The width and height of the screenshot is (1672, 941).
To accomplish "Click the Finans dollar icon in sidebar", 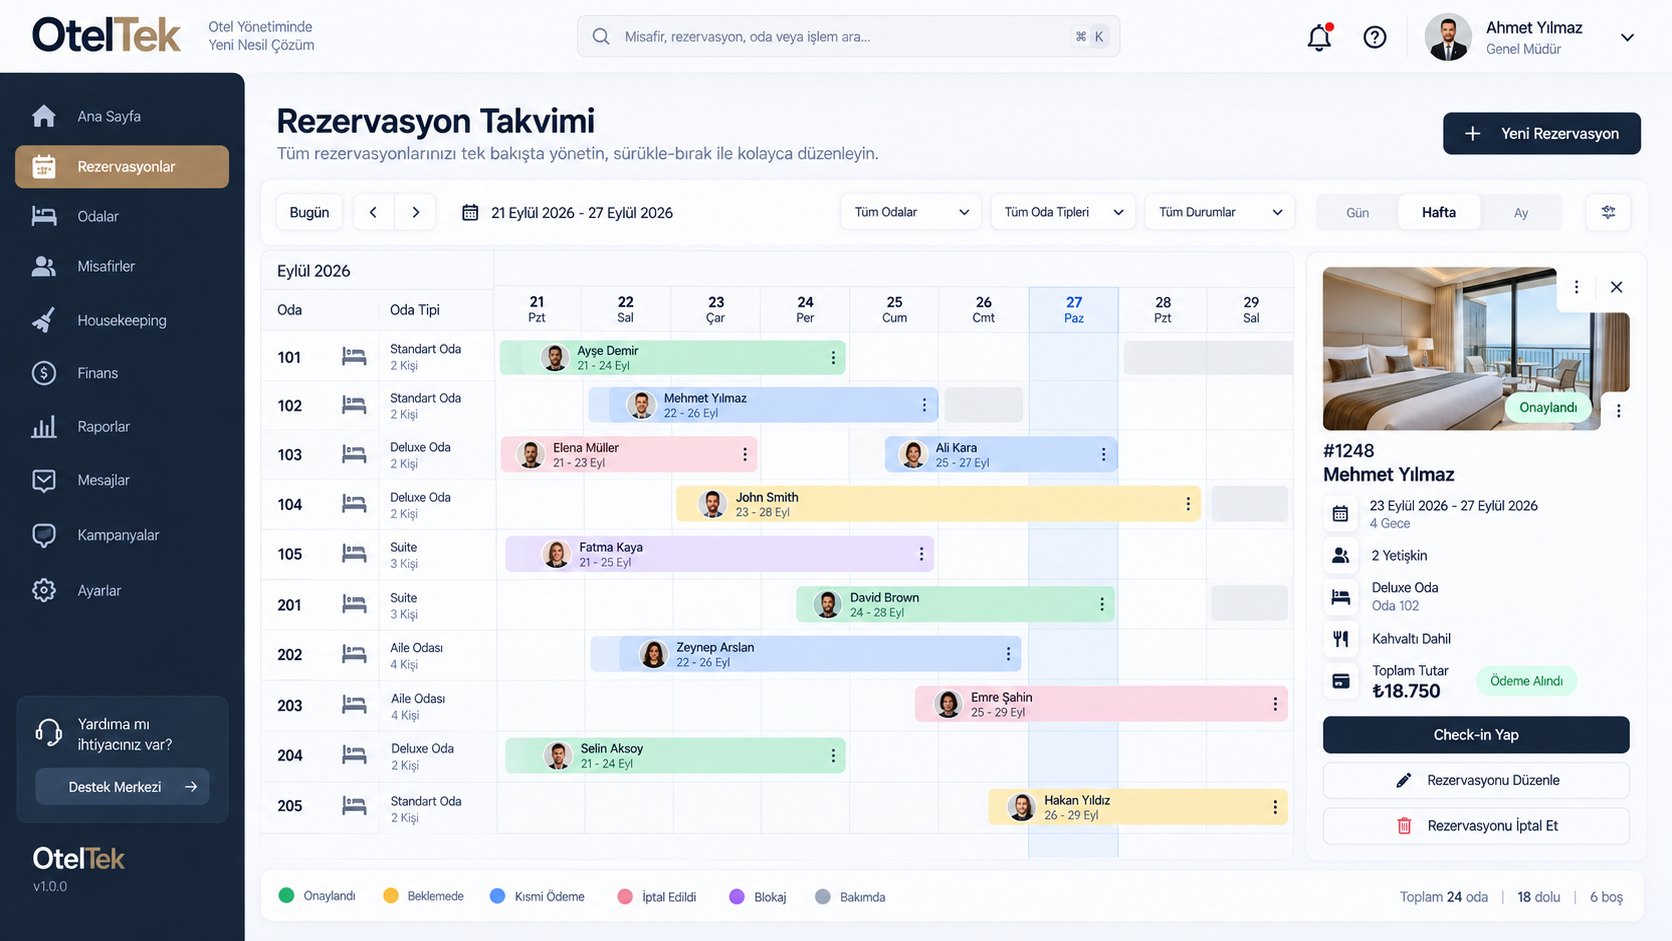I will 44,373.
